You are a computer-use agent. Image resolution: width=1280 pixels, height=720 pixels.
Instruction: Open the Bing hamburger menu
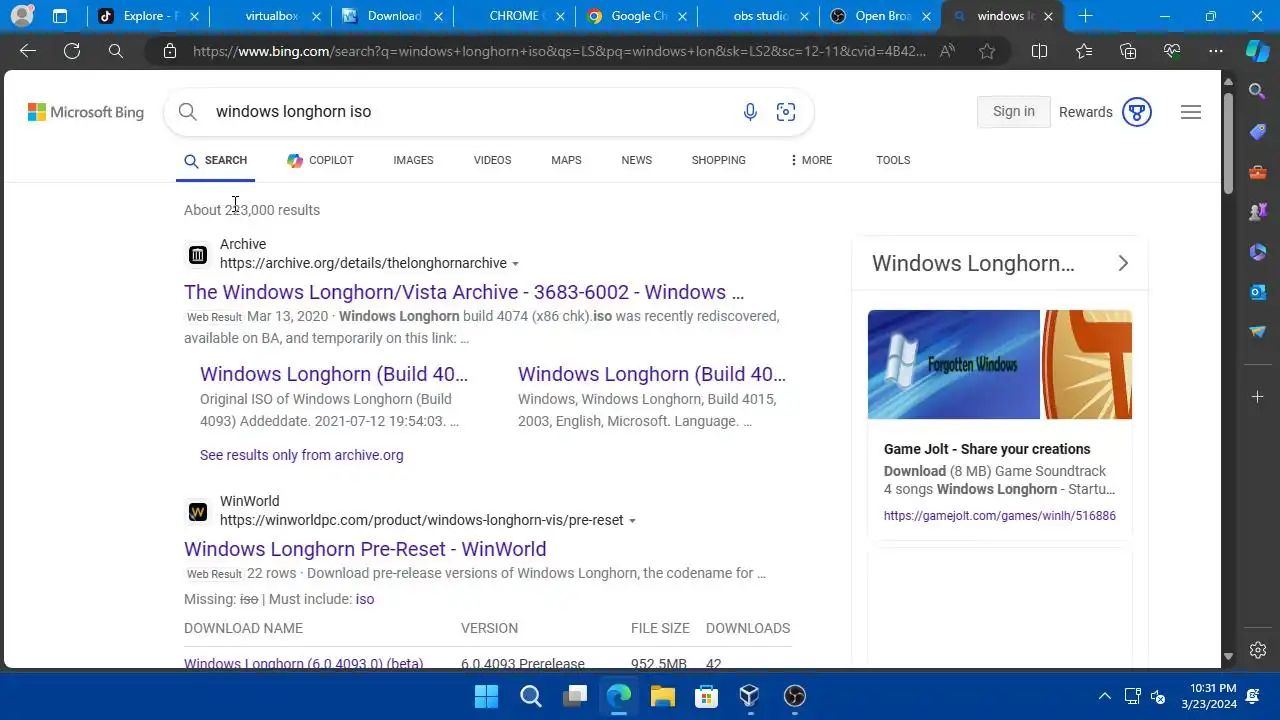[x=1191, y=112]
